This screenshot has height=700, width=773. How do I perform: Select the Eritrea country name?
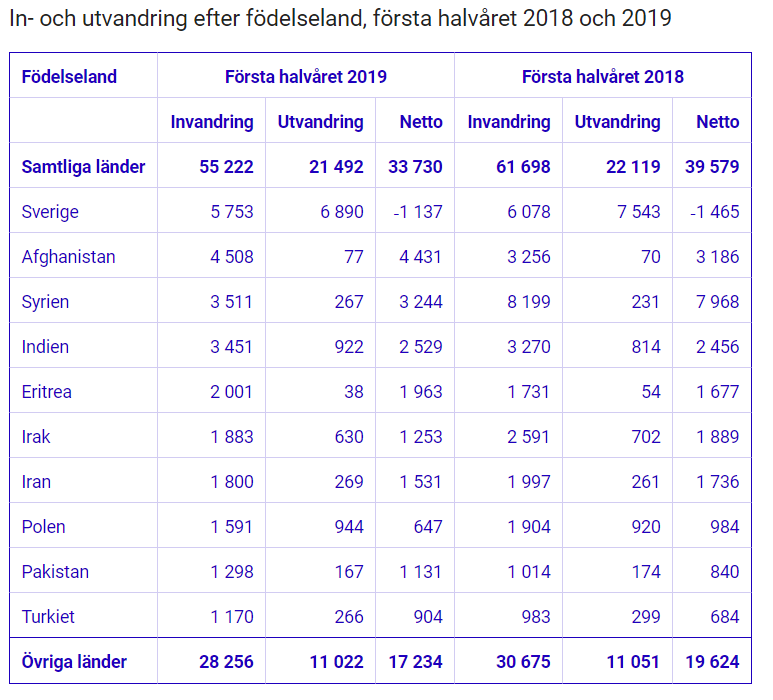47,392
